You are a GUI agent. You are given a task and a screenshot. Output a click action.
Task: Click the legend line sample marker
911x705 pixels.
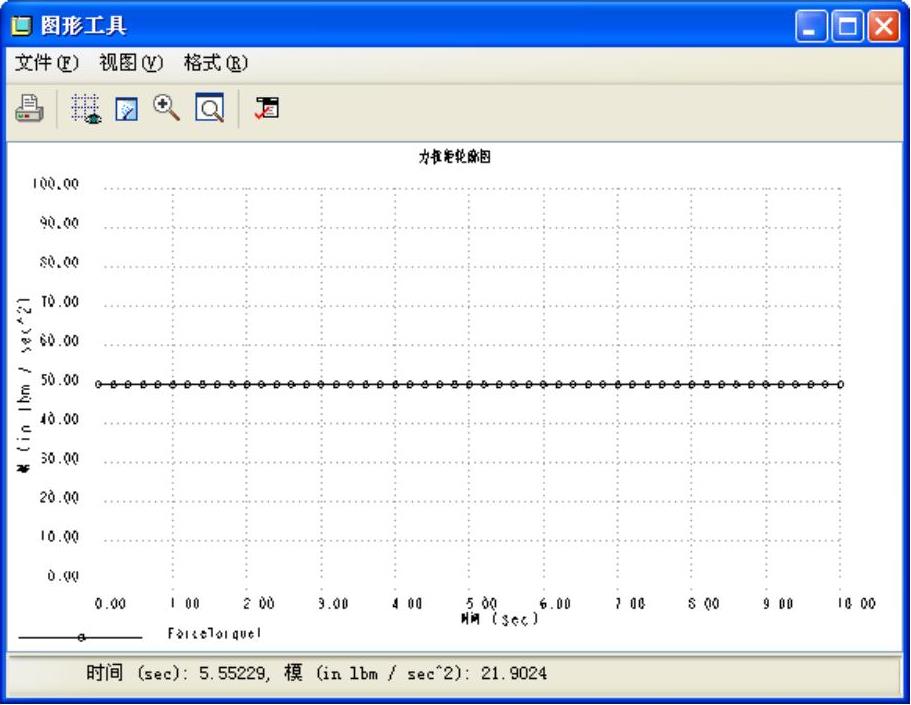82,636
